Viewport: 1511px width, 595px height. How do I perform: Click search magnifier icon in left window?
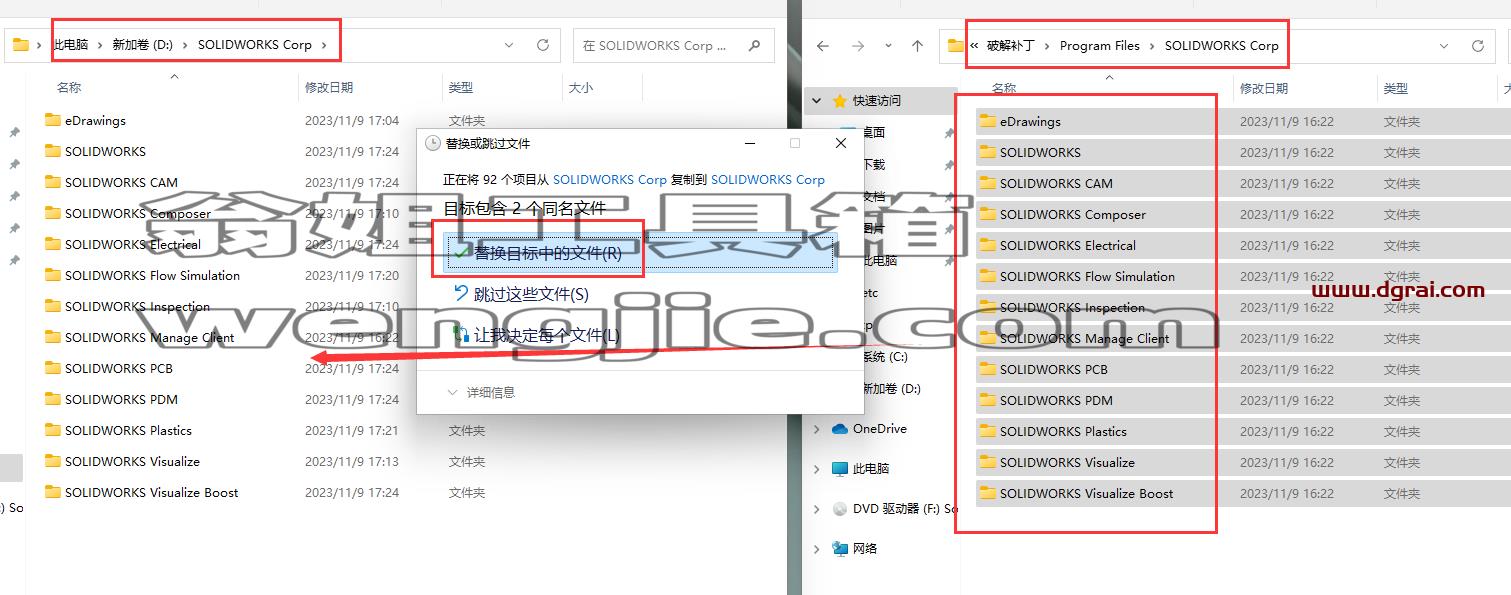pyautogui.click(x=754, y=45)
